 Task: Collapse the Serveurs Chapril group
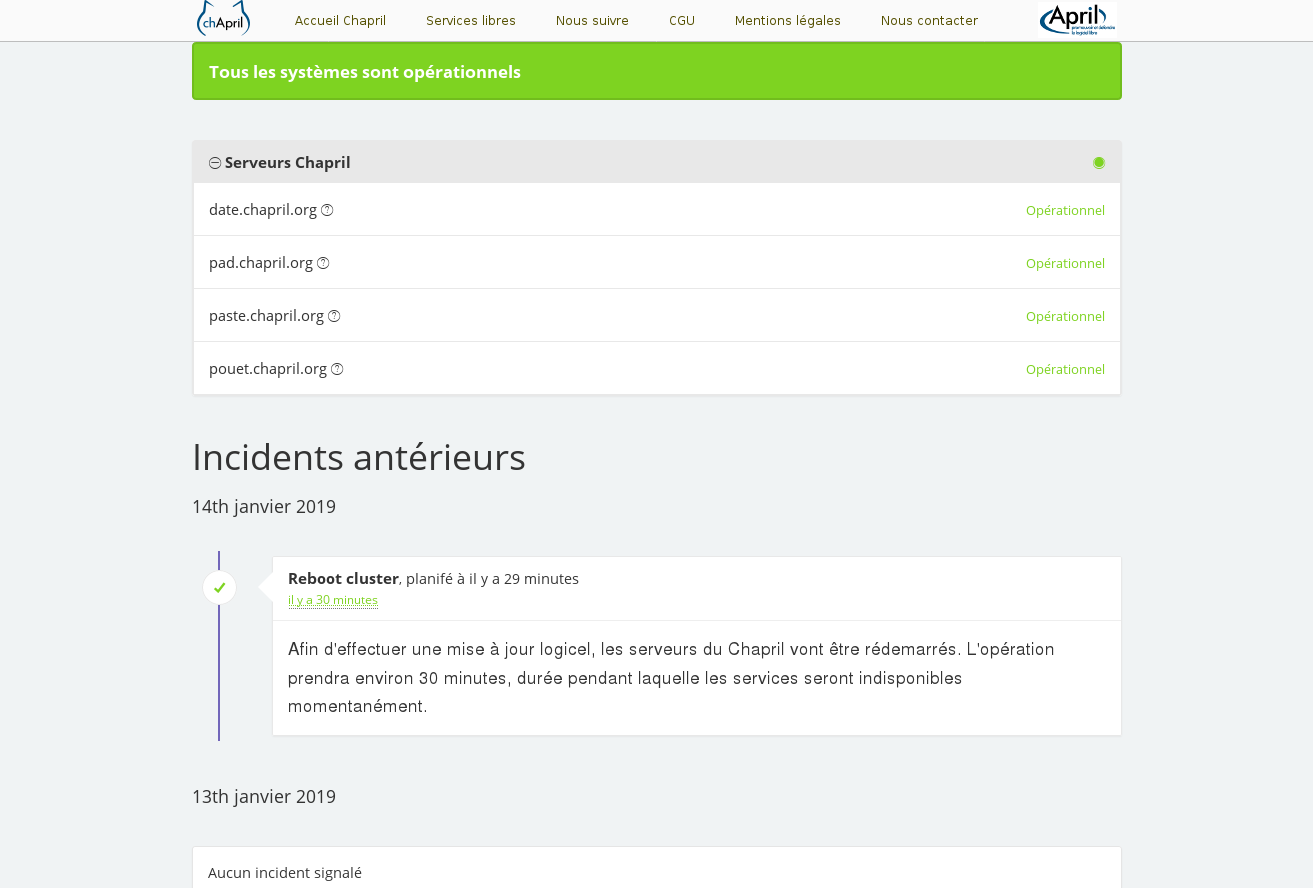coord(215,163)
